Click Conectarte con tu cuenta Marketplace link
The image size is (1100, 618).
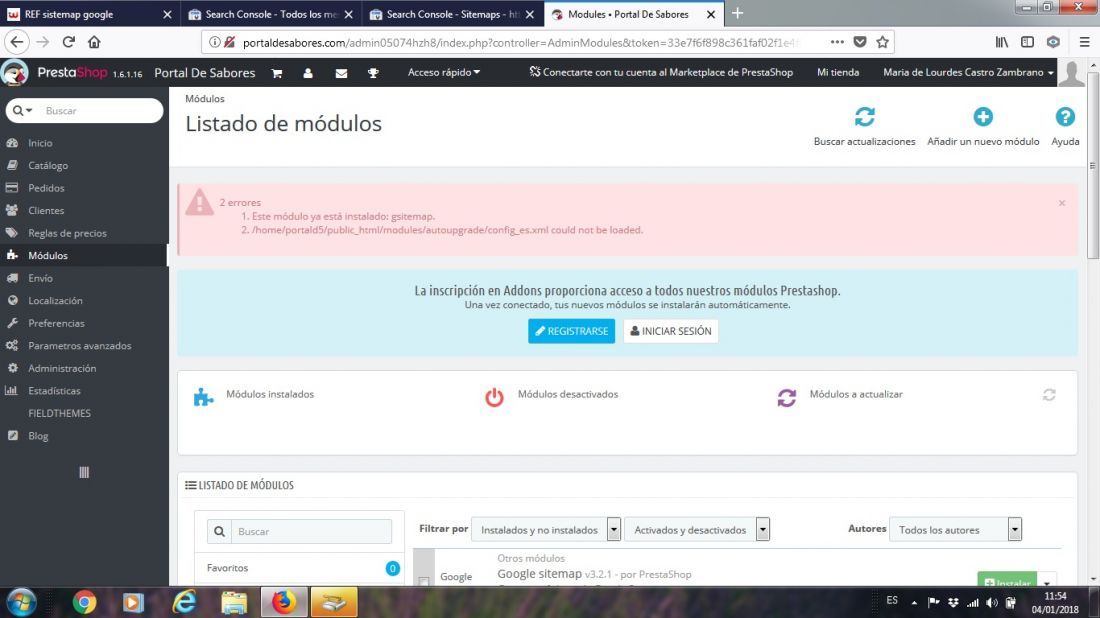coord(661,72)
